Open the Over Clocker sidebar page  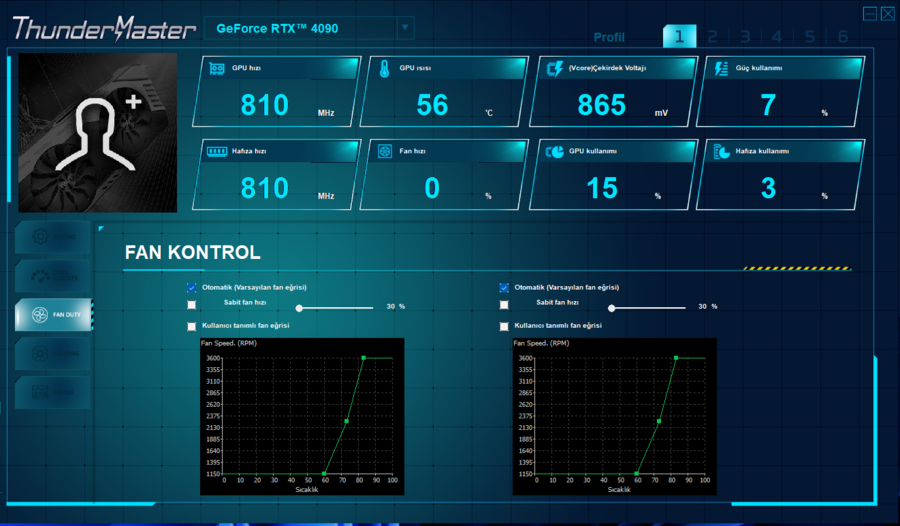coord(53,276)
